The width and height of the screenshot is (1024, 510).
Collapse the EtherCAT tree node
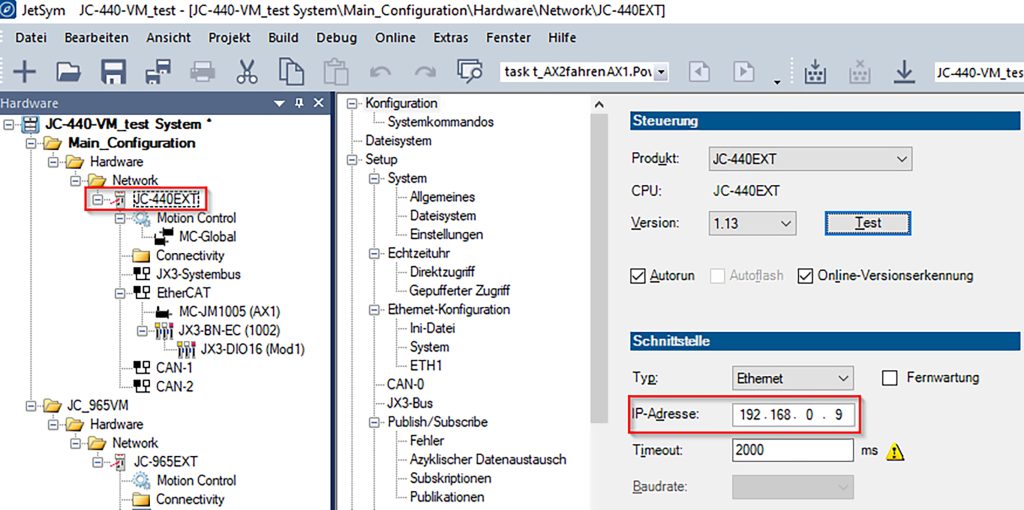[120, 293]
